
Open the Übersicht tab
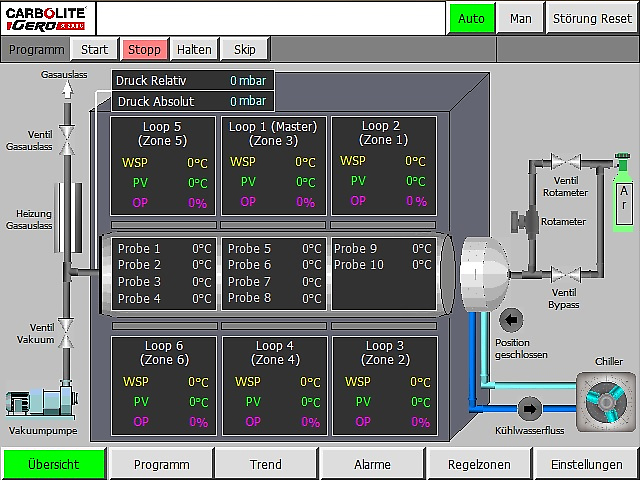click(x=54, y=464)
